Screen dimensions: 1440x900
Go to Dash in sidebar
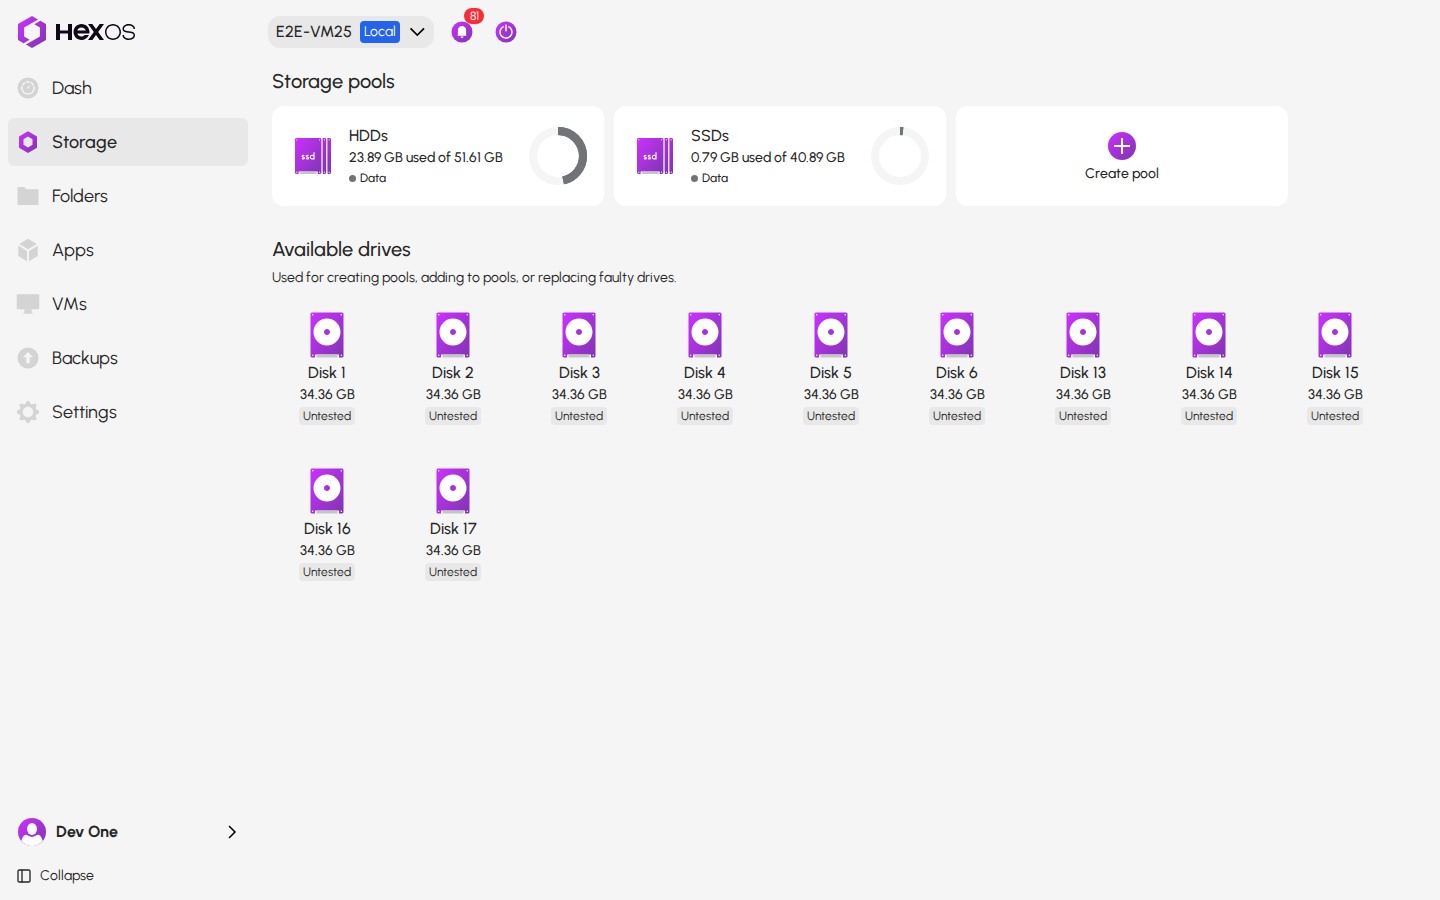pos(128,88)
